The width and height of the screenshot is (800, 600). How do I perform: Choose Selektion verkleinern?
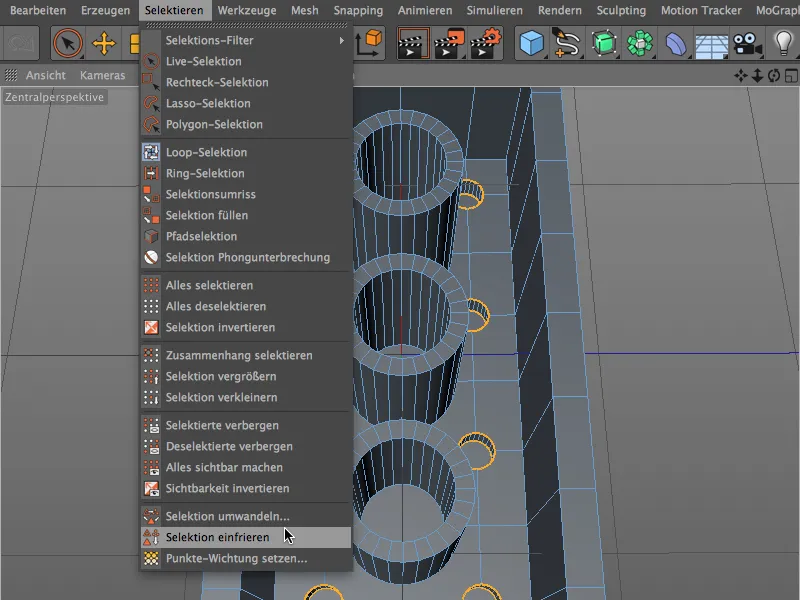246,397
